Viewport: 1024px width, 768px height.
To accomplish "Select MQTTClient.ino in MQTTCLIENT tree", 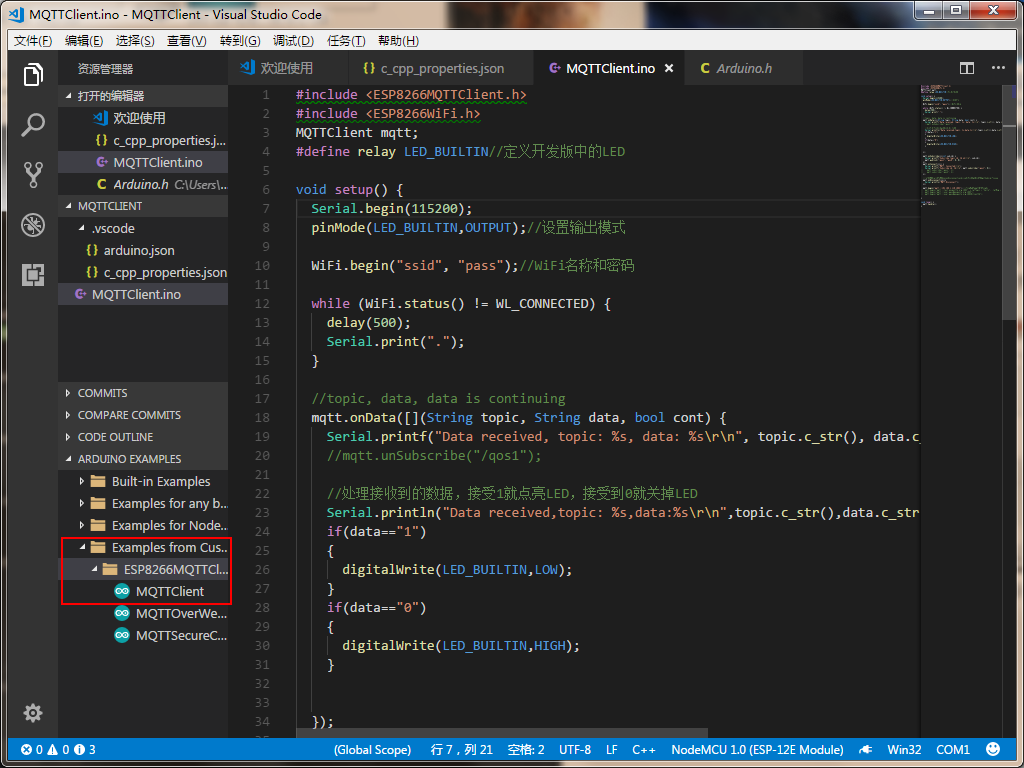I will tap(143, 295).
